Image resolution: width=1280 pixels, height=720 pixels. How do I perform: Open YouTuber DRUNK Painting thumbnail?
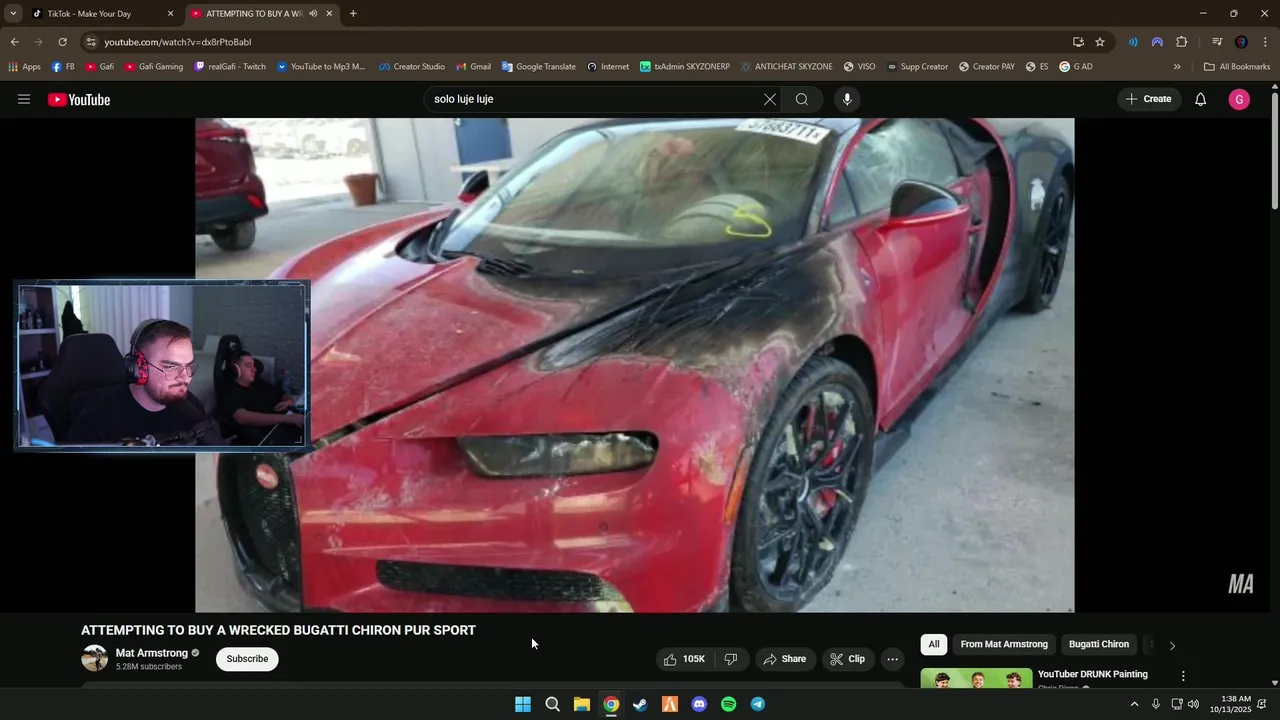(976, 678)
